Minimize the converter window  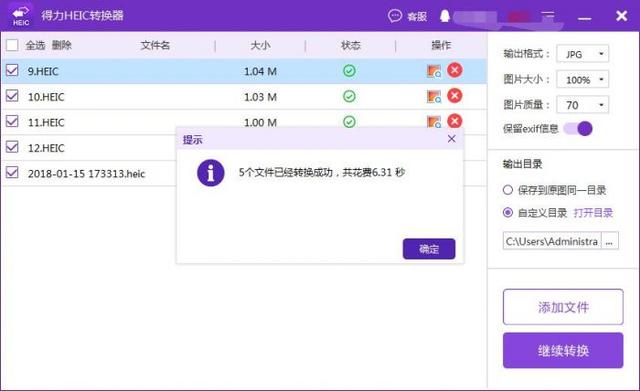(584, 18)
